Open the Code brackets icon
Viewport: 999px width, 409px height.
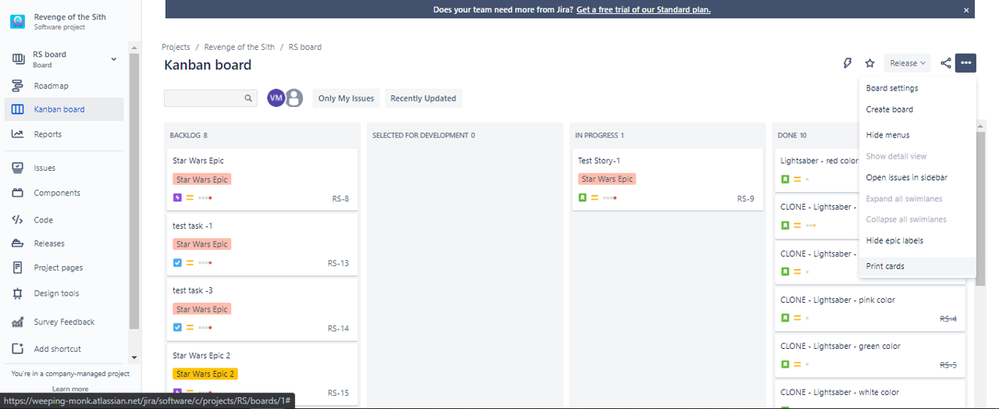[18, 220]
